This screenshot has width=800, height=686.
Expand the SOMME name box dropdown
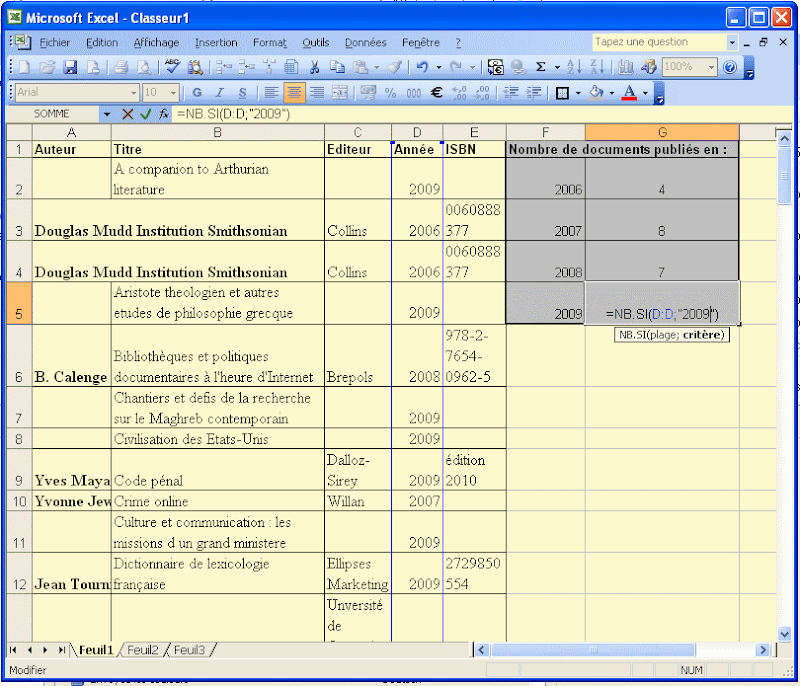[x=107, y=114]
